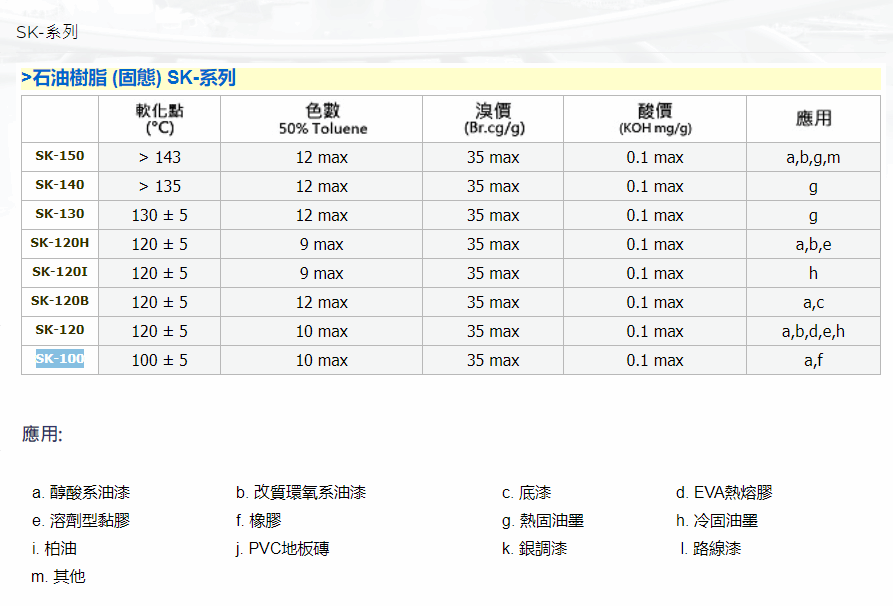The image size is (893, 606).
Task: Click the 'h' application cell for SK-120I
Action: pos(813,273)
